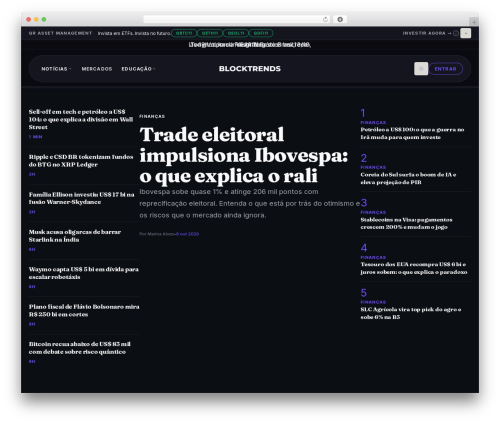
Task: Click the '1 MIN' timestamp under Sell-off story
Action: pos(35,137)
